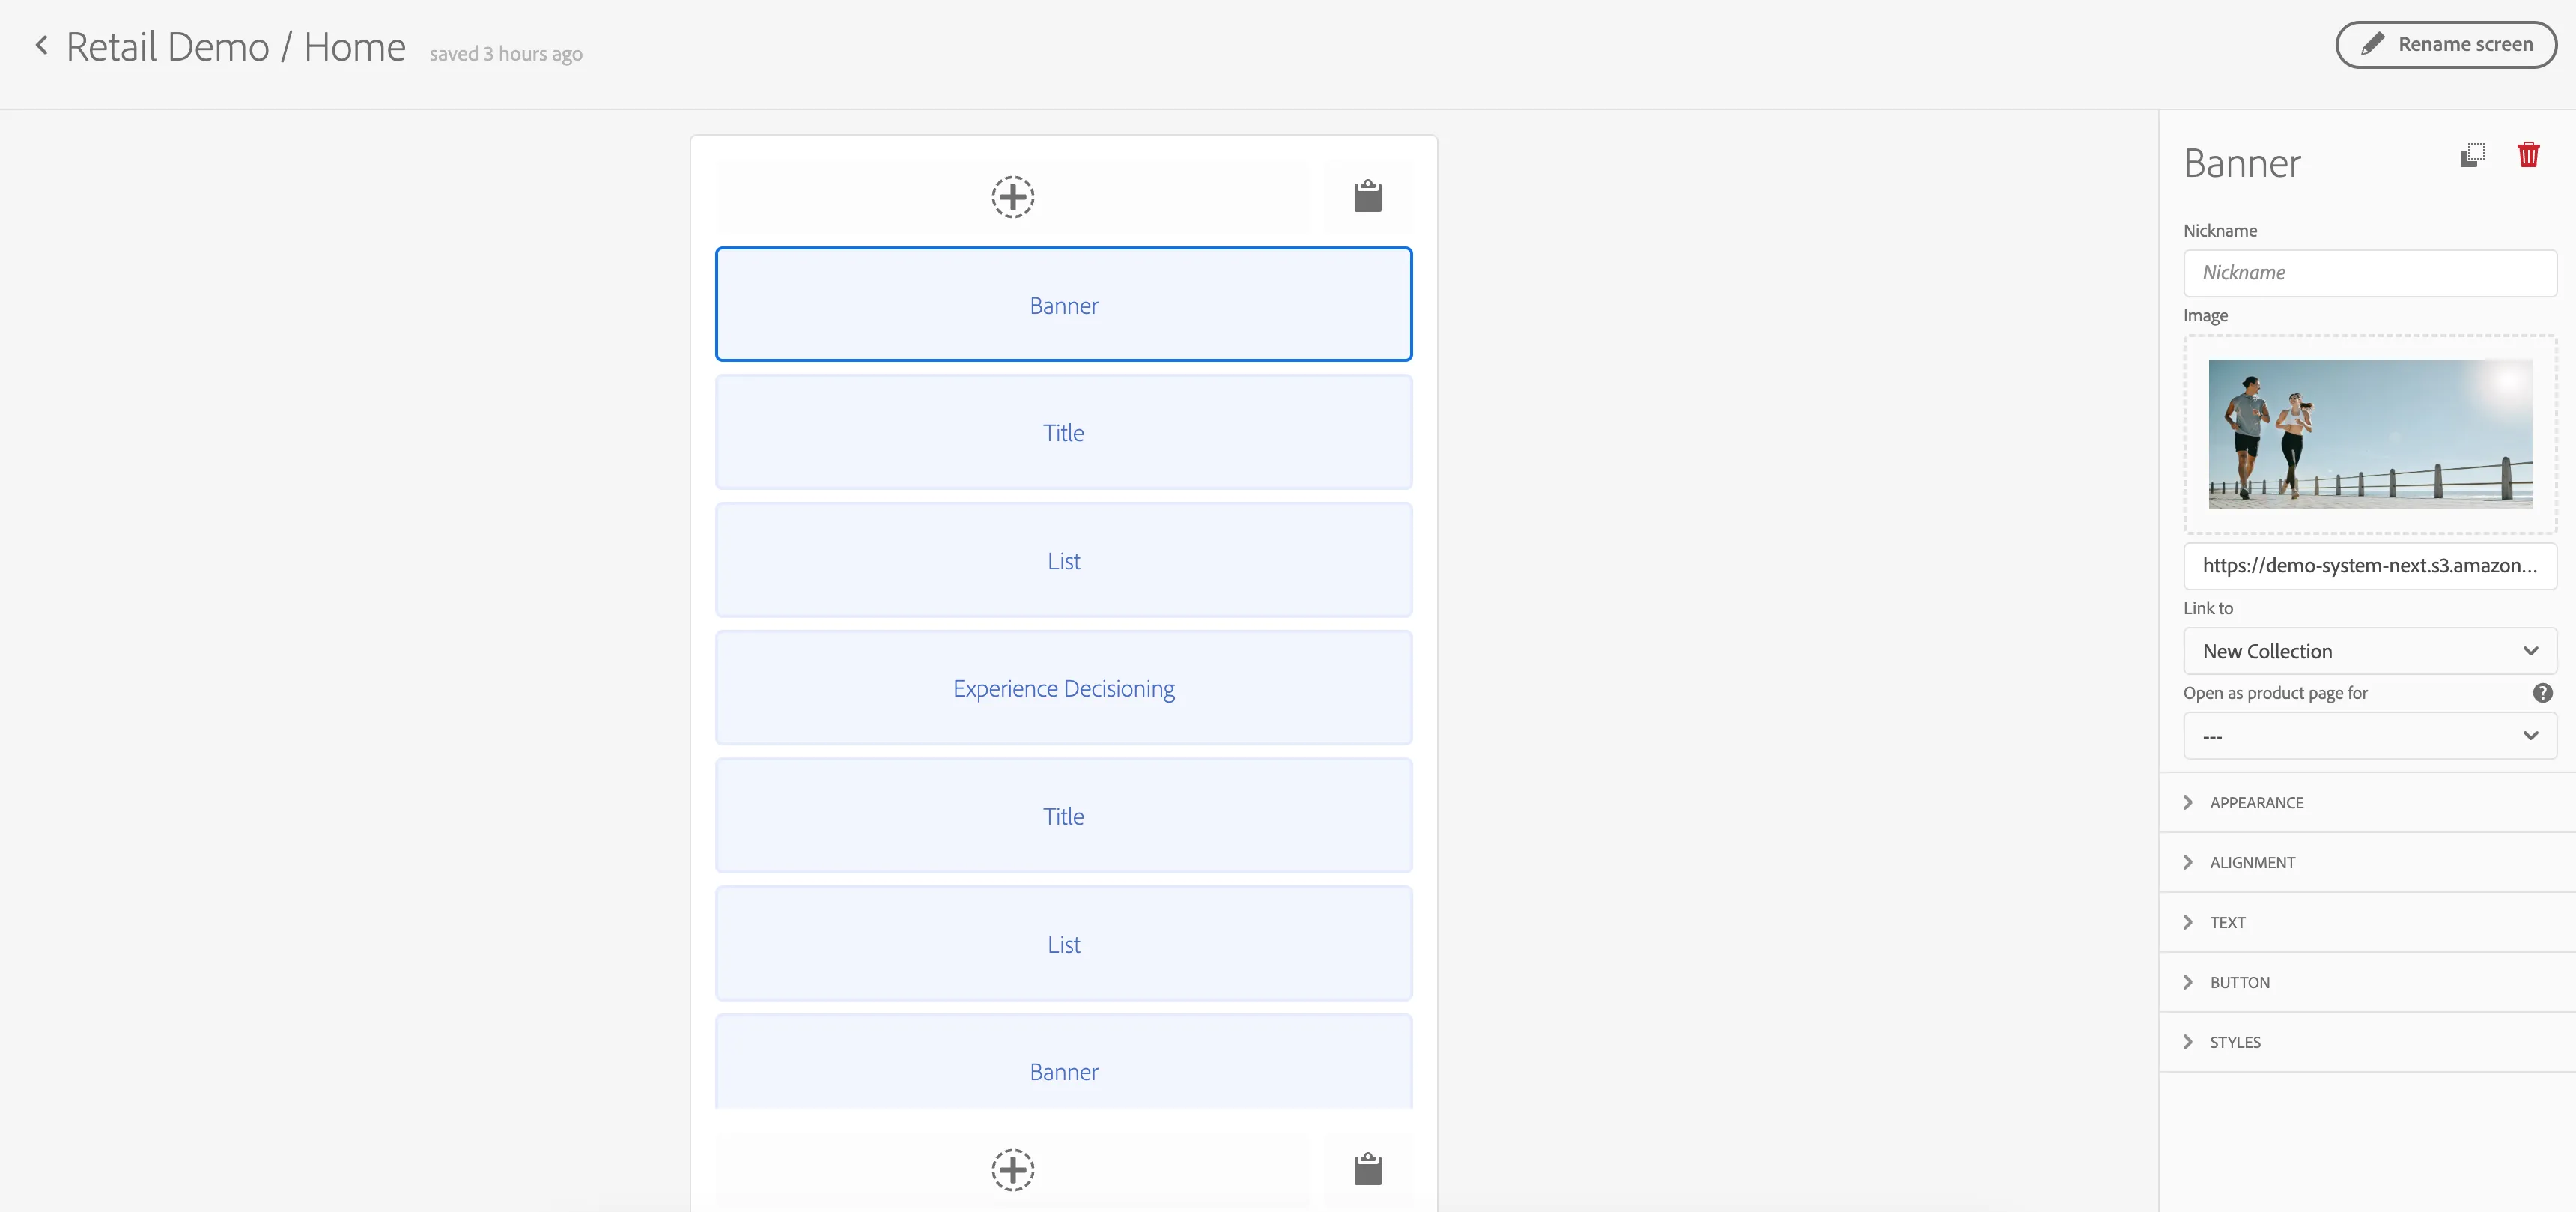Select the top Banner block

[1063, 304]
